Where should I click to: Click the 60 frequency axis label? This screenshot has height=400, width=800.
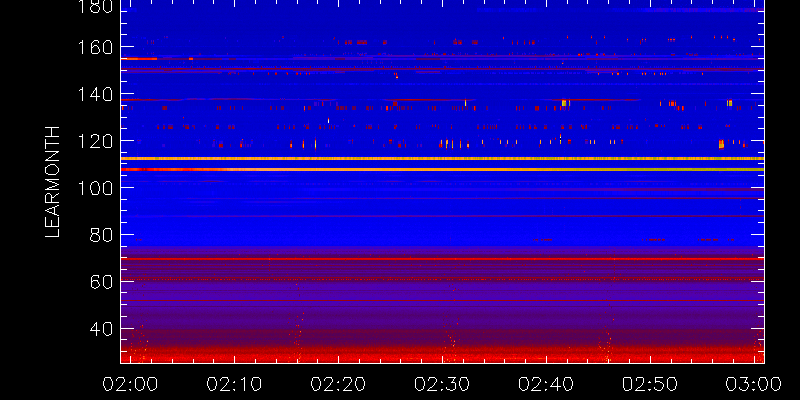tap(100, 282)
